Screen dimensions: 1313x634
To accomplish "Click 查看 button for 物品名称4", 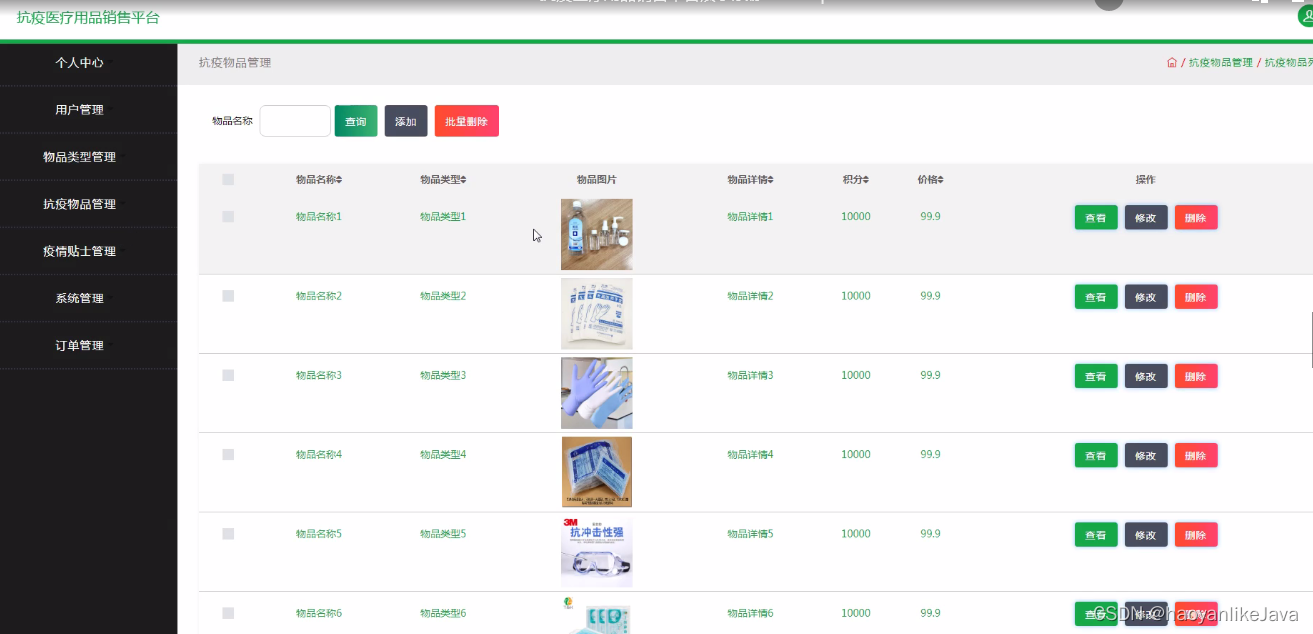I will tap(1096, 455).
